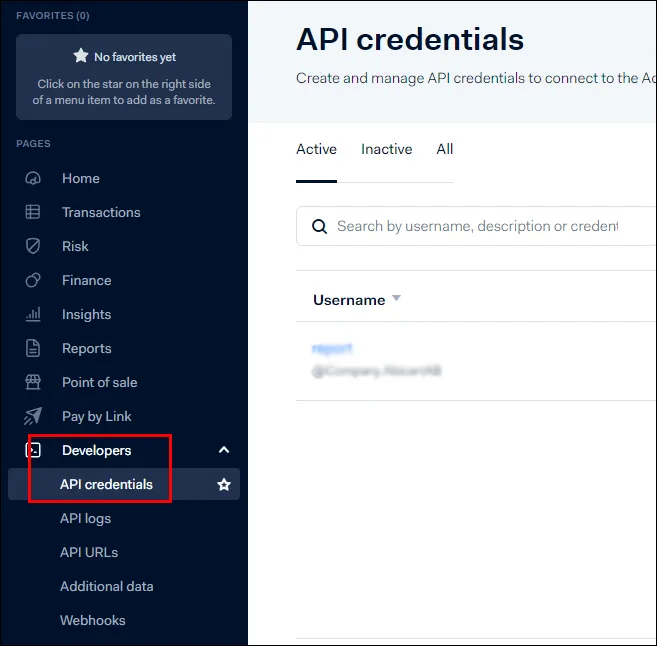Collapse the Developers menu chevron
Image resolution: width=657 pixels, height=646 pixels.
(x=224, y=450)
